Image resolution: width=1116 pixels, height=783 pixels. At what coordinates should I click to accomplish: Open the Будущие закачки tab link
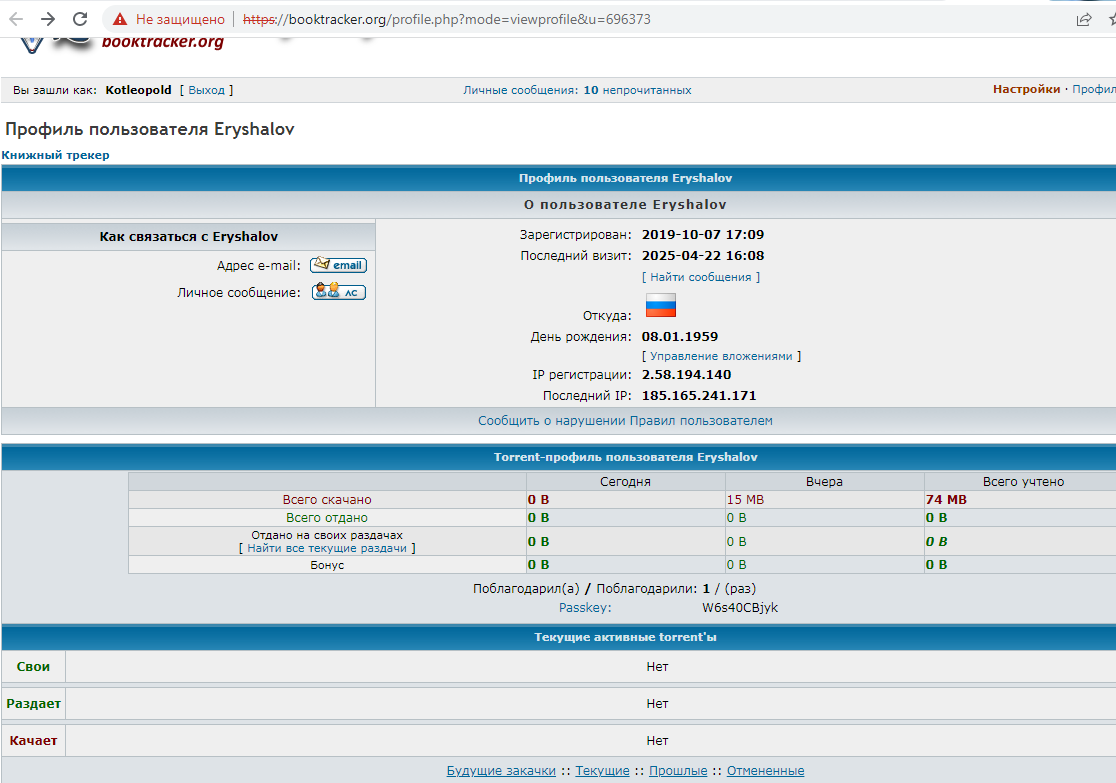coord(501,771)
